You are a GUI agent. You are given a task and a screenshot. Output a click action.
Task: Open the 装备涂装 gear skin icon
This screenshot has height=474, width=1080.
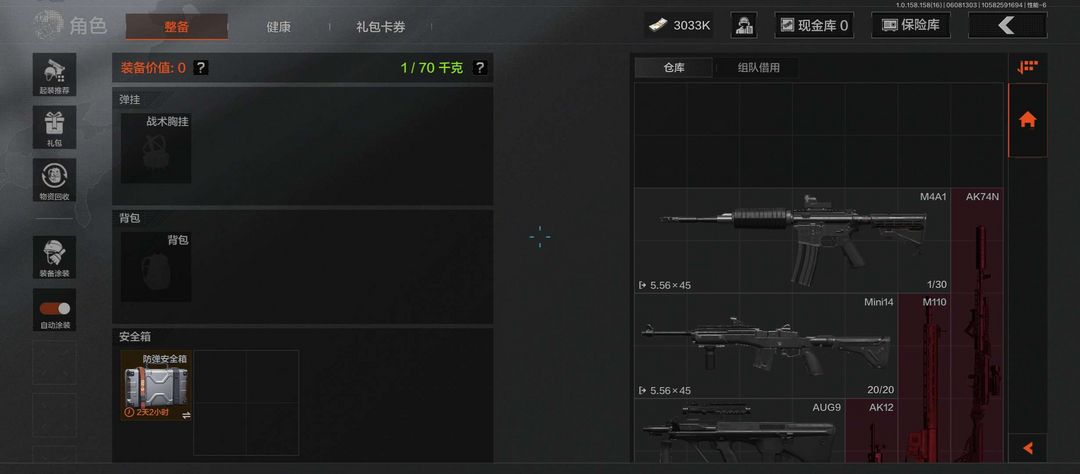(54, 258)
